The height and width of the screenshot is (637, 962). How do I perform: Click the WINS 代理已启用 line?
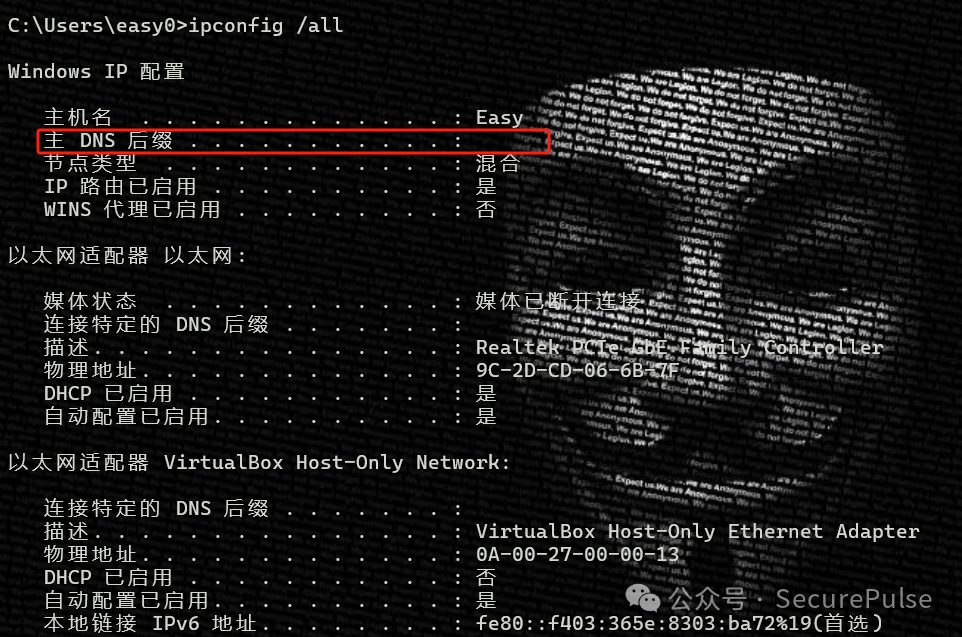(270, 209)
